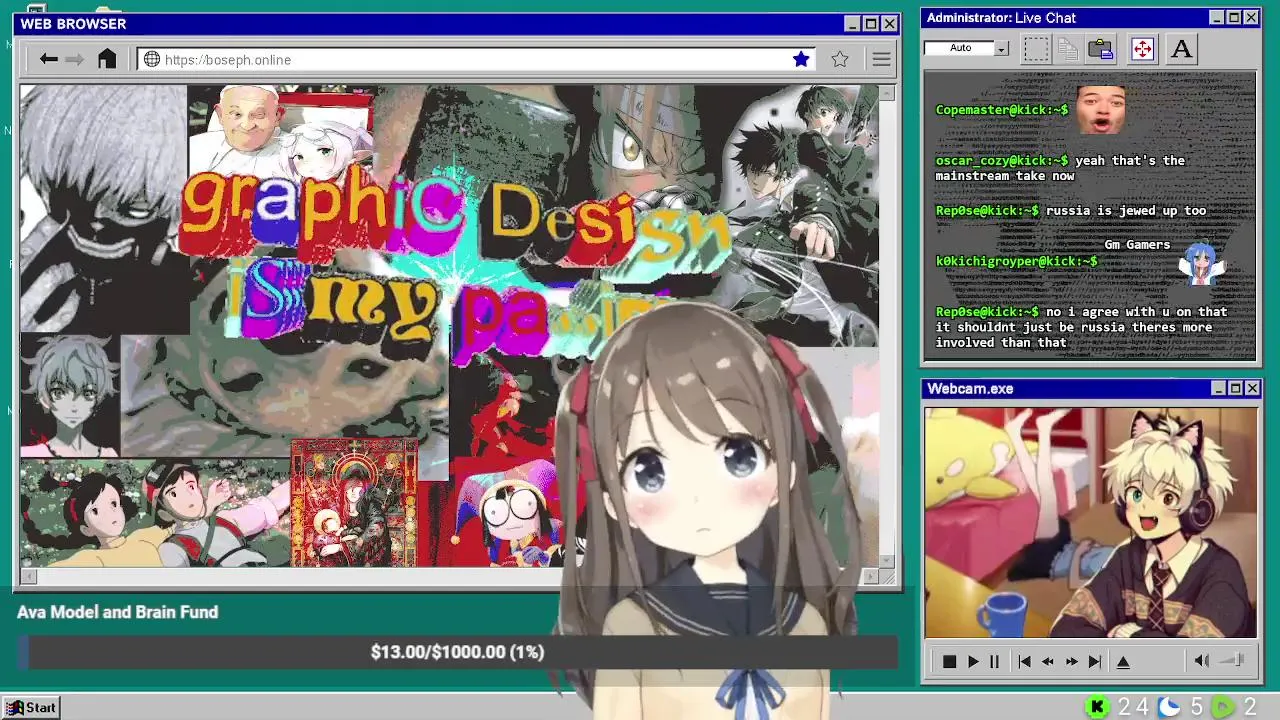
Task: Open the Start menu
Action: pos(31,707)
